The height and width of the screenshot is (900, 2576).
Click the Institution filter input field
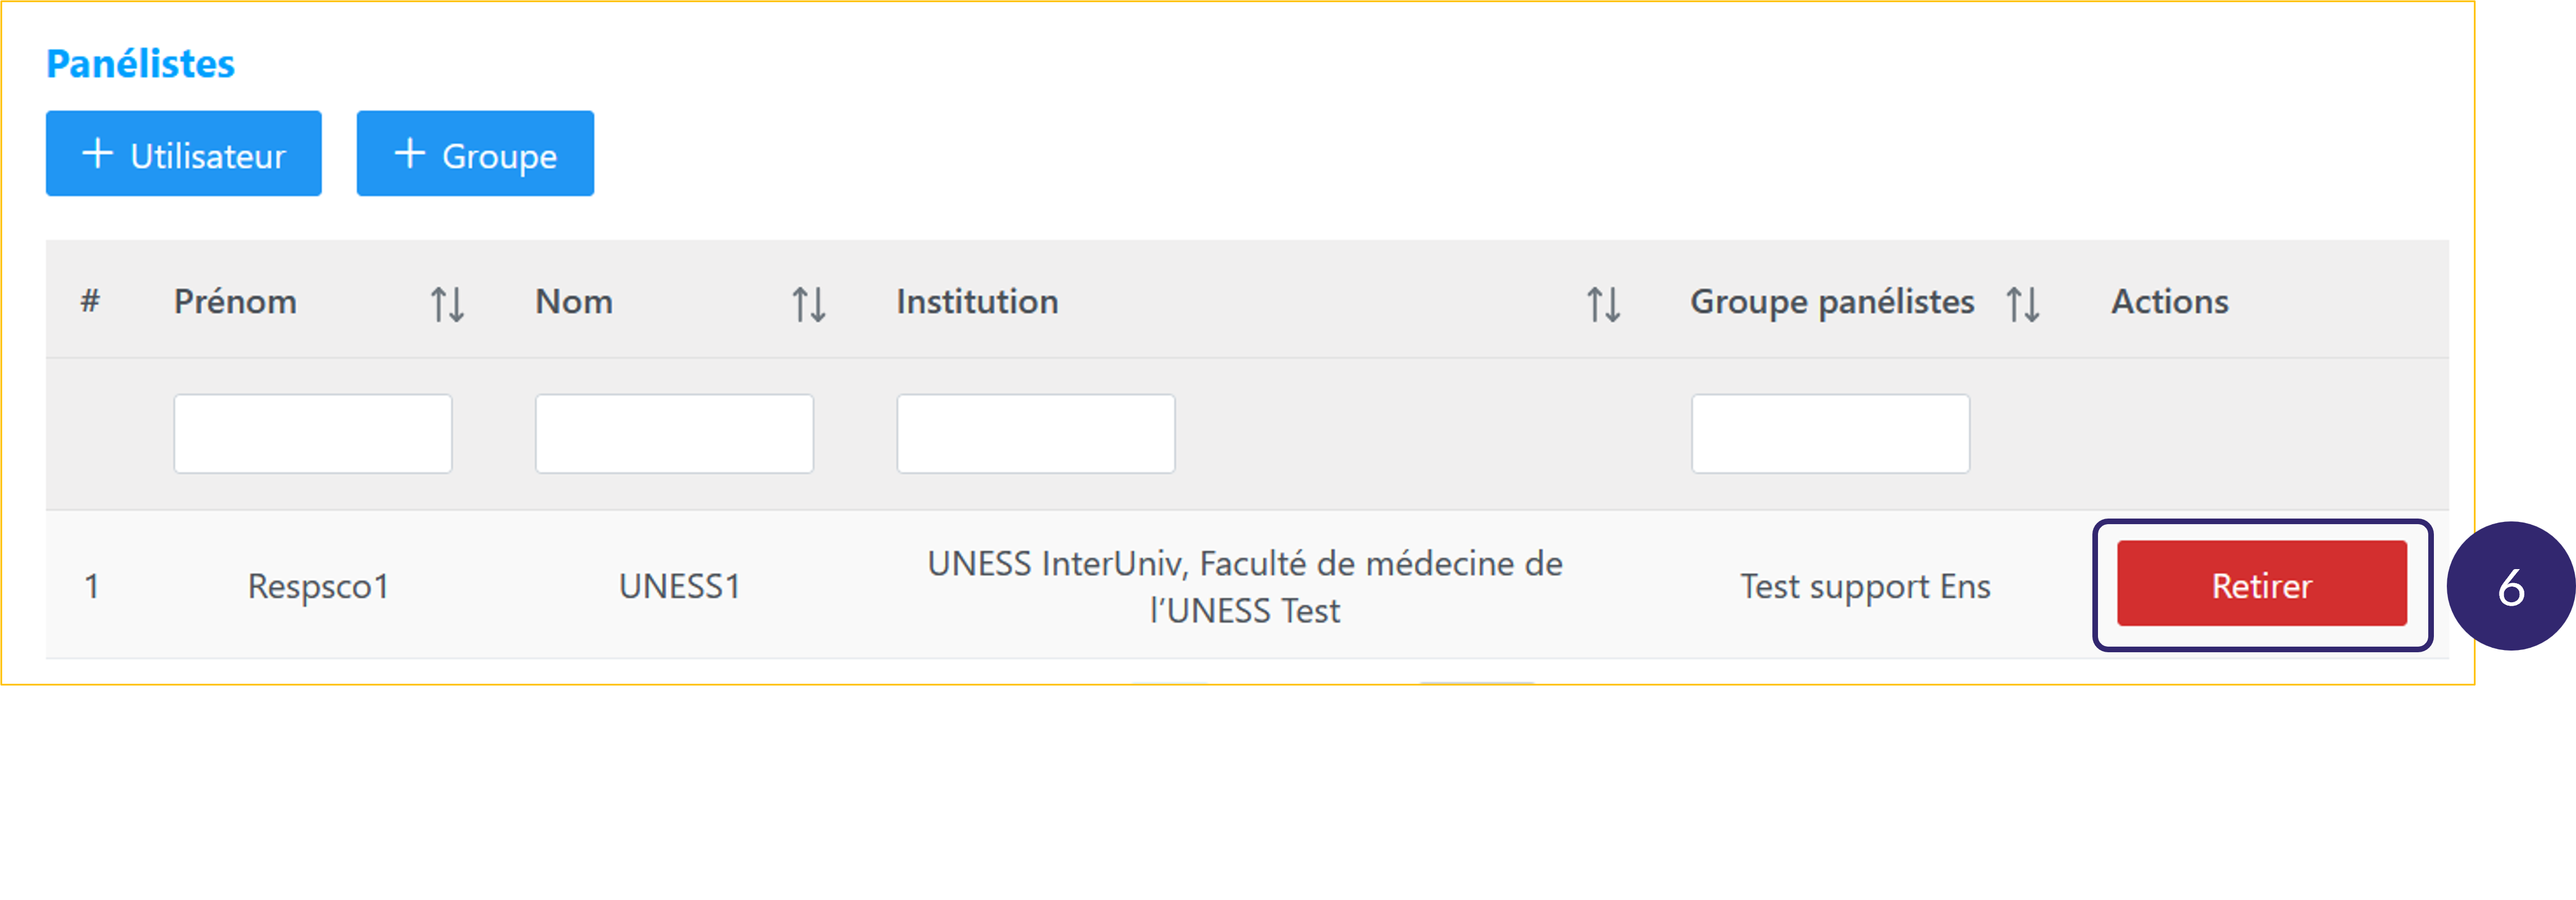pyautogui.click(x=1035, y=433)
